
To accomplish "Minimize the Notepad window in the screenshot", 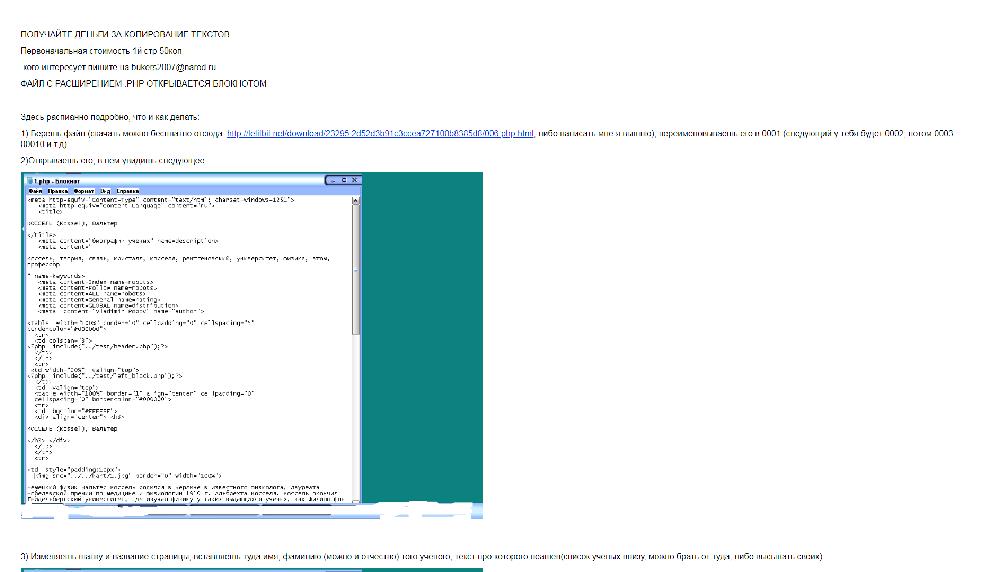I will 333,180.
